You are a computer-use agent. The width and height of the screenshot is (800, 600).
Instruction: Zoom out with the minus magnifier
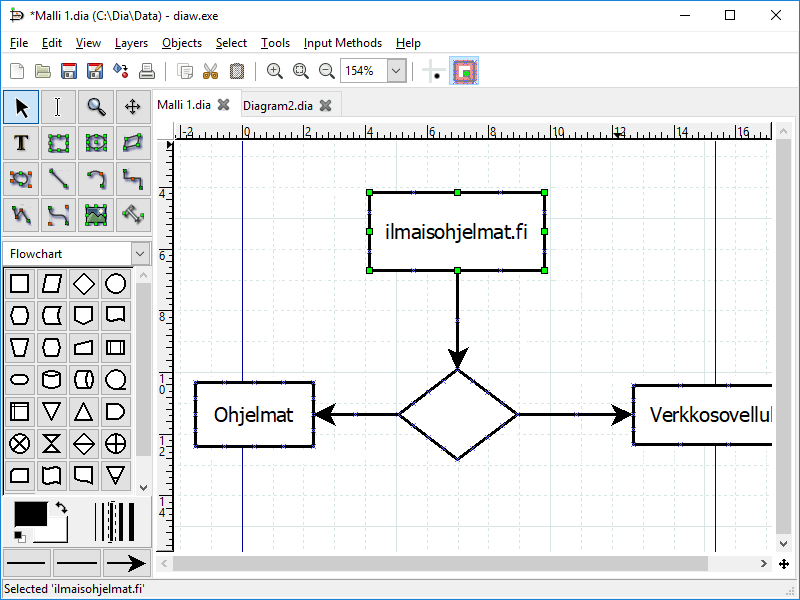tap(327, 71)
